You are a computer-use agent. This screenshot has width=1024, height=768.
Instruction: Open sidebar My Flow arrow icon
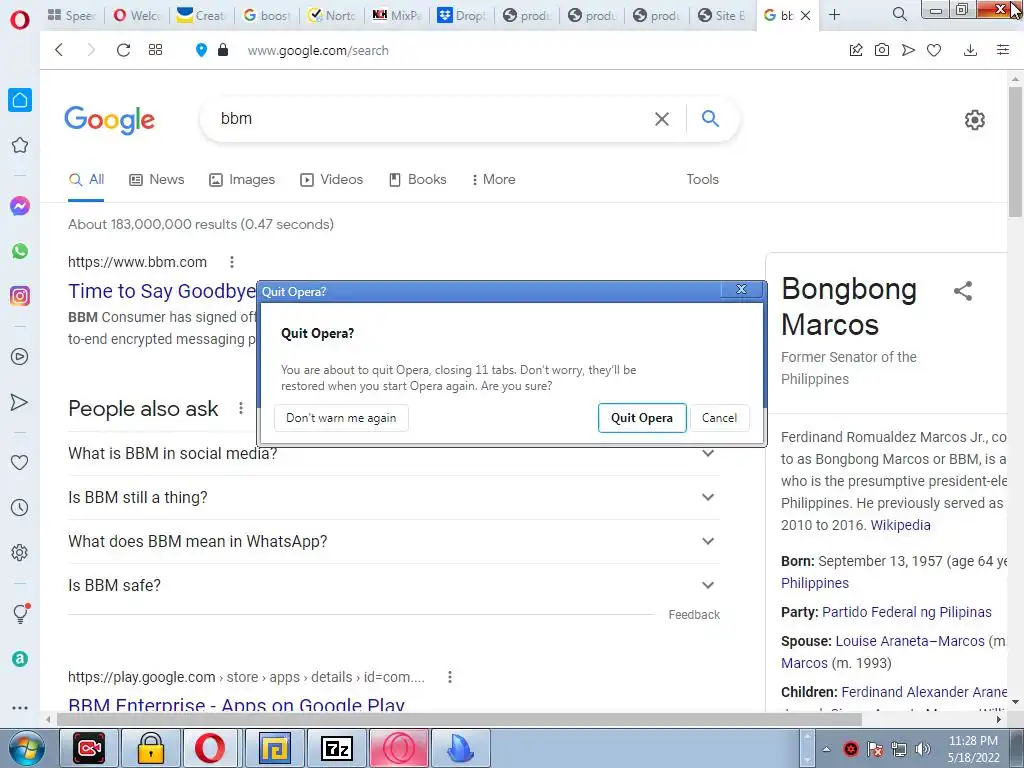coord(20,402)
